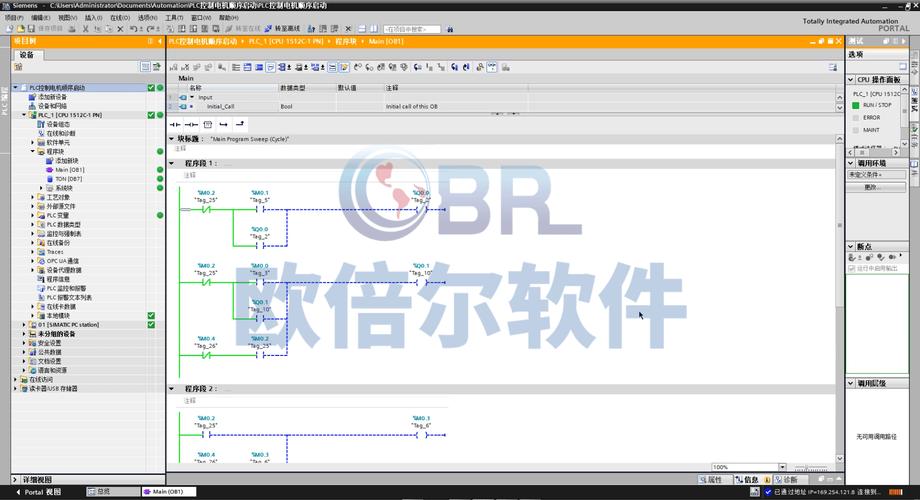The height and width of the screenshot is (500, 920).
Task: Click the new project icon in main toolbar
Action: 10,28
